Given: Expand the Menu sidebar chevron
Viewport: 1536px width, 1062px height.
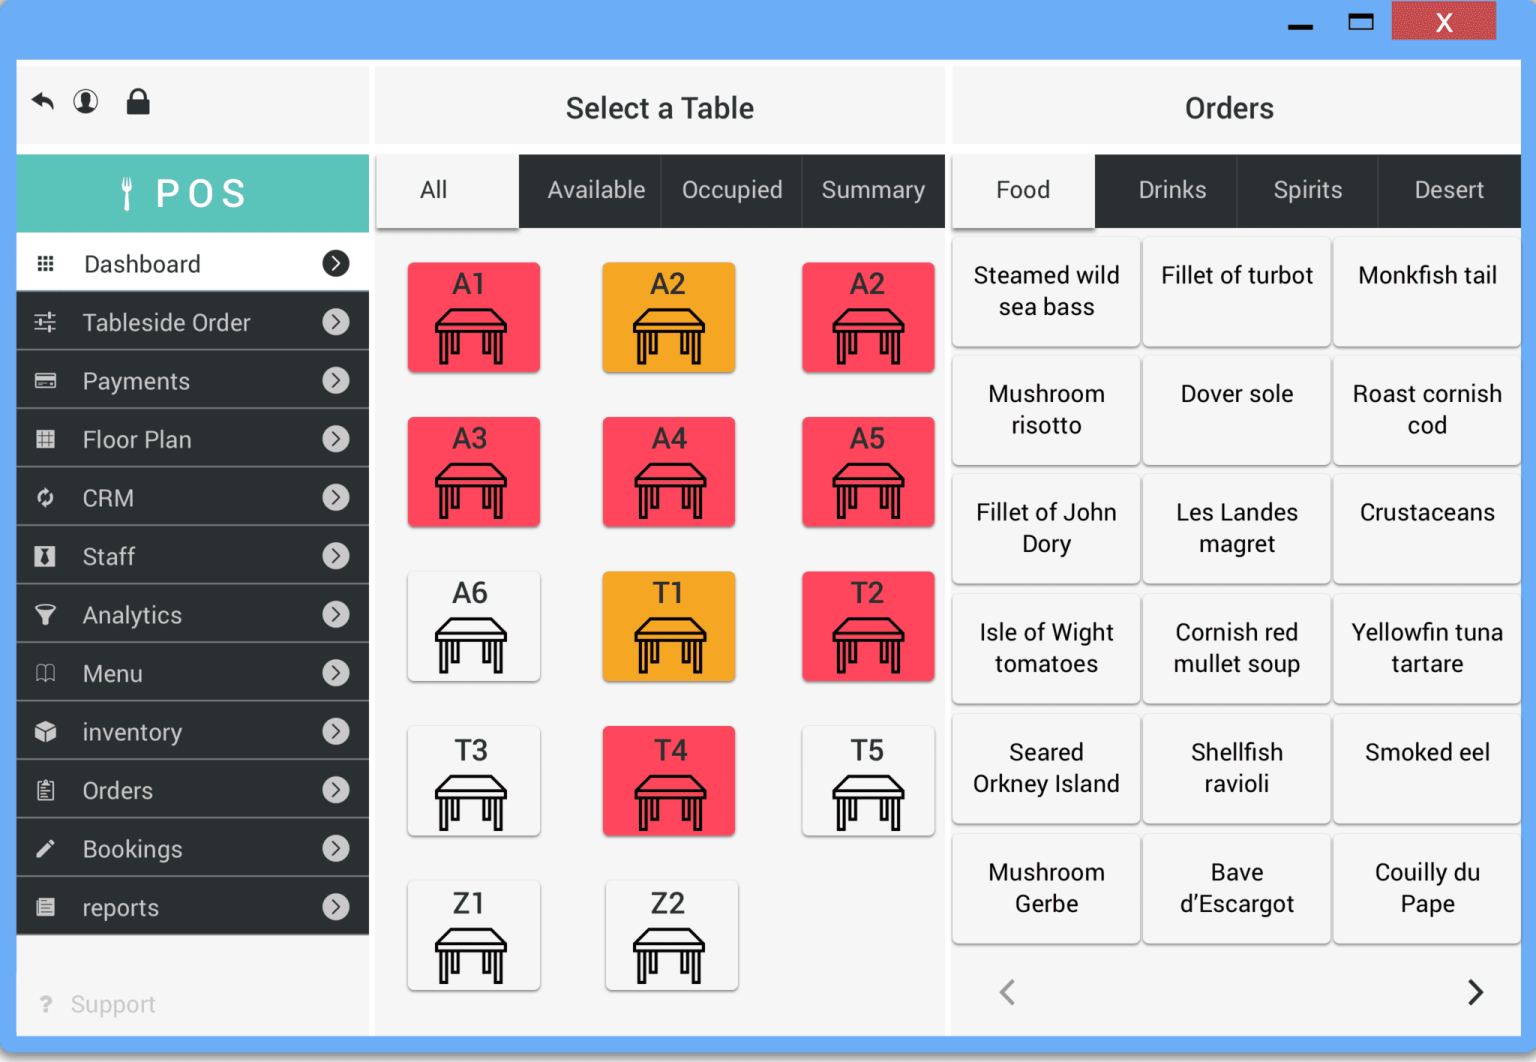Looking at the screenshot, I should point(336,672).
